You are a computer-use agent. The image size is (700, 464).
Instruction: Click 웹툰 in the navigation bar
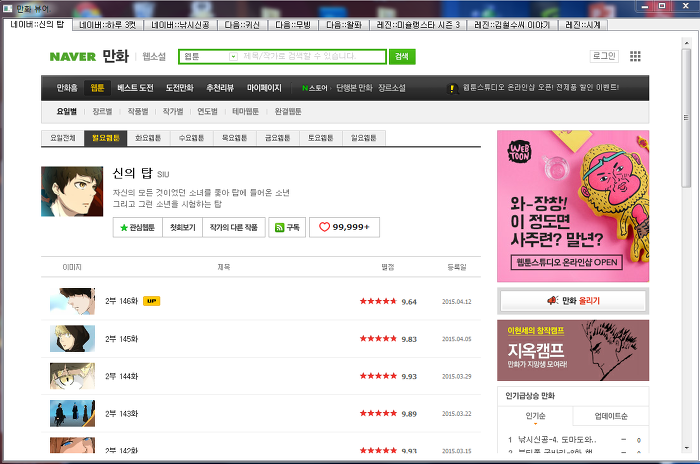[97, 88]
